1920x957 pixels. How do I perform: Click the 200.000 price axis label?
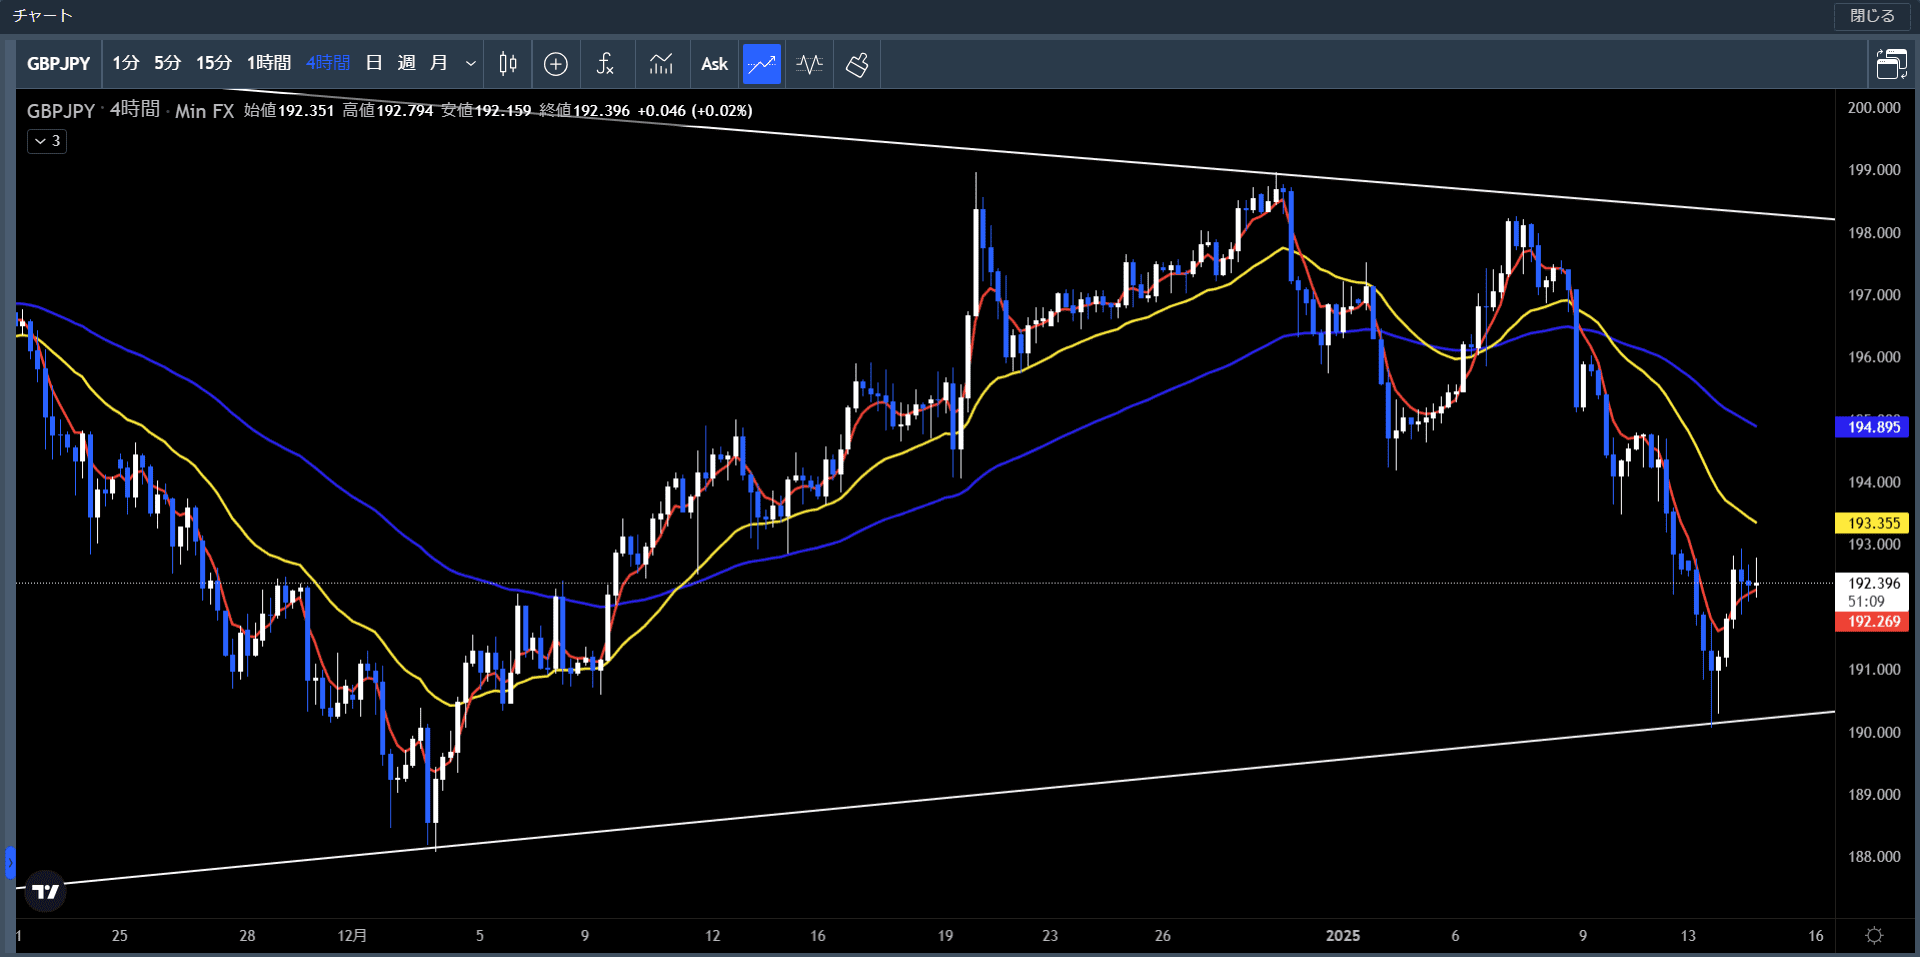click(1874, 108)
